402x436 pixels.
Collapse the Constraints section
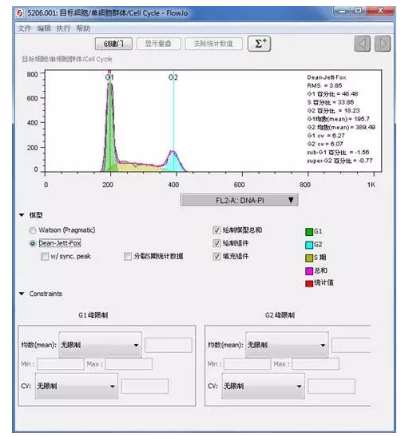point(22,294)
